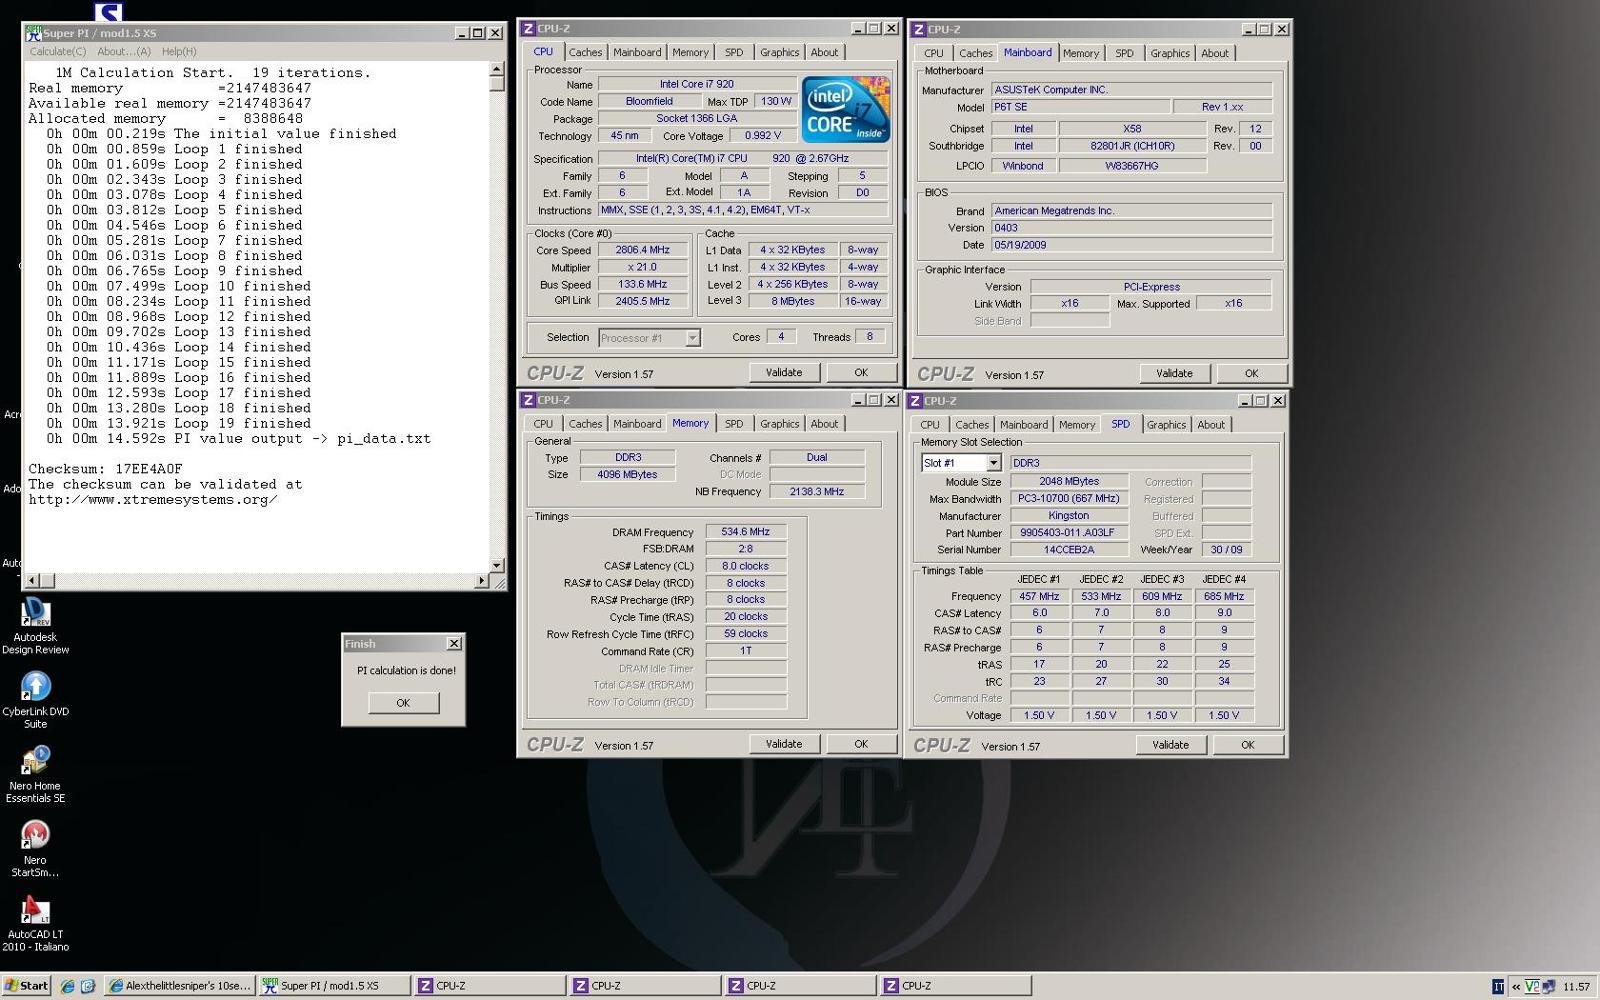The image size is (1600, 1000).
Task: Click the Manufacturer value Kingston in SPD
Action: (x=1069, y=516)
